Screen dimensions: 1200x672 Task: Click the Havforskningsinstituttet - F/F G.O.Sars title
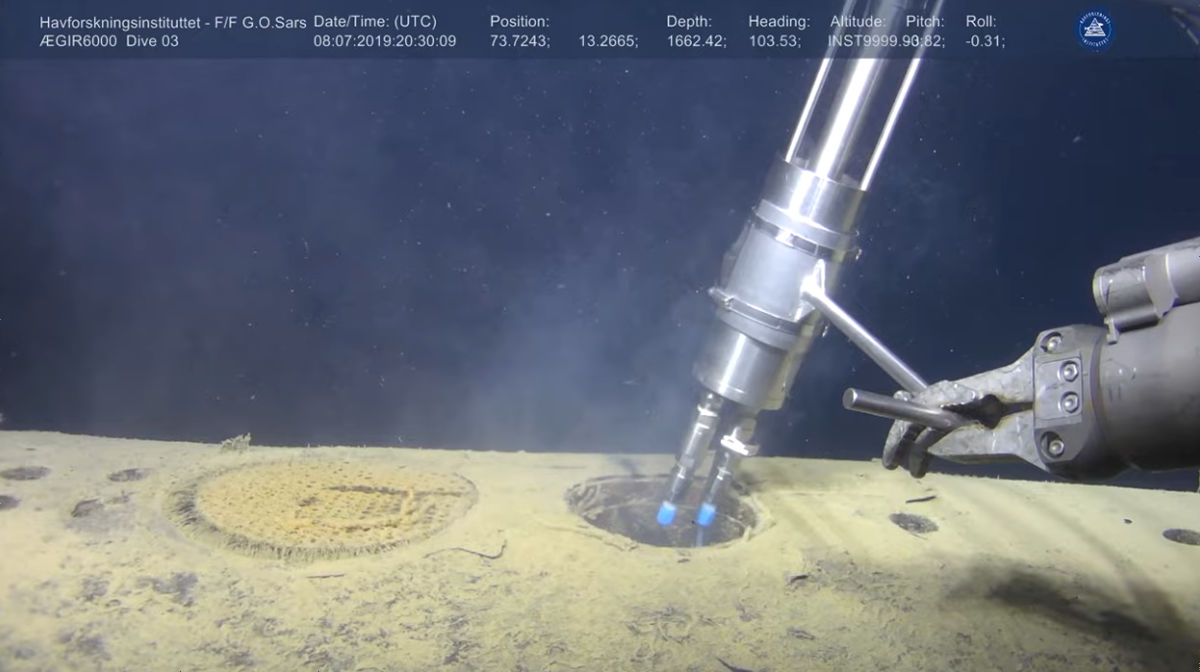173,21
